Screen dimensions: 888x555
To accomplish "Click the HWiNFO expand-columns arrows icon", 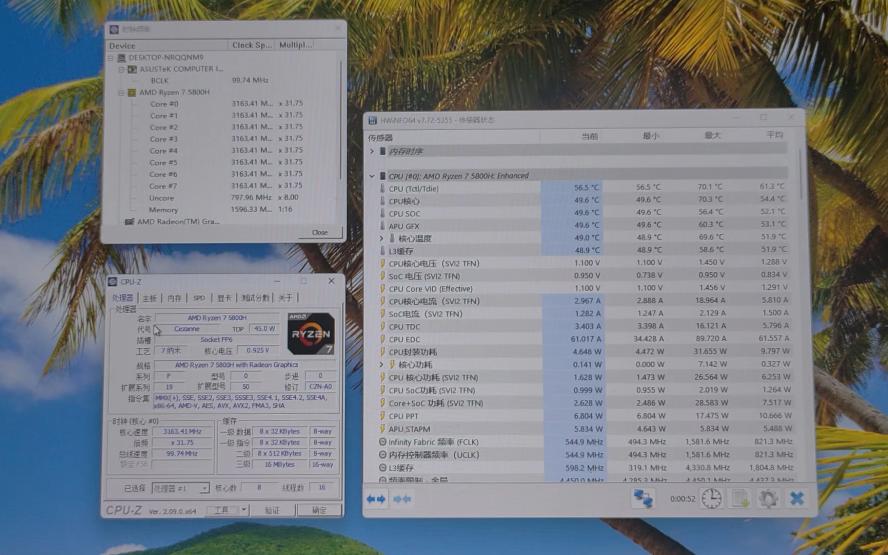I will coord(375,499).
